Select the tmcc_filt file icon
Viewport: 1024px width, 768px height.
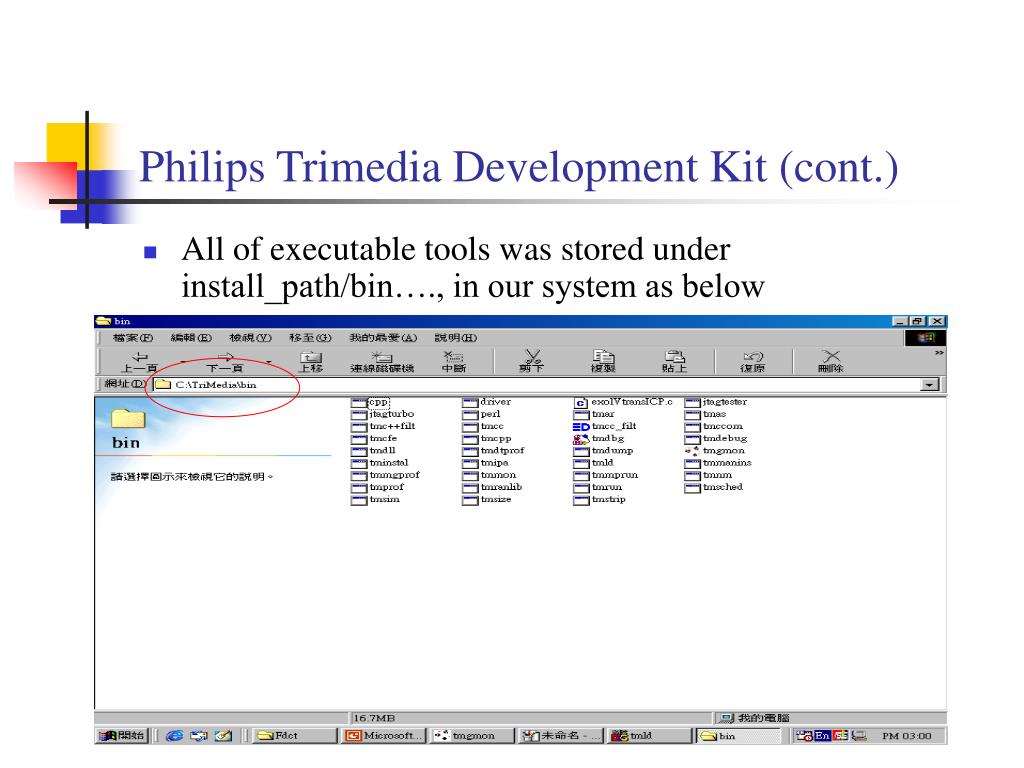pyautogui.click(x=581, y=426)
